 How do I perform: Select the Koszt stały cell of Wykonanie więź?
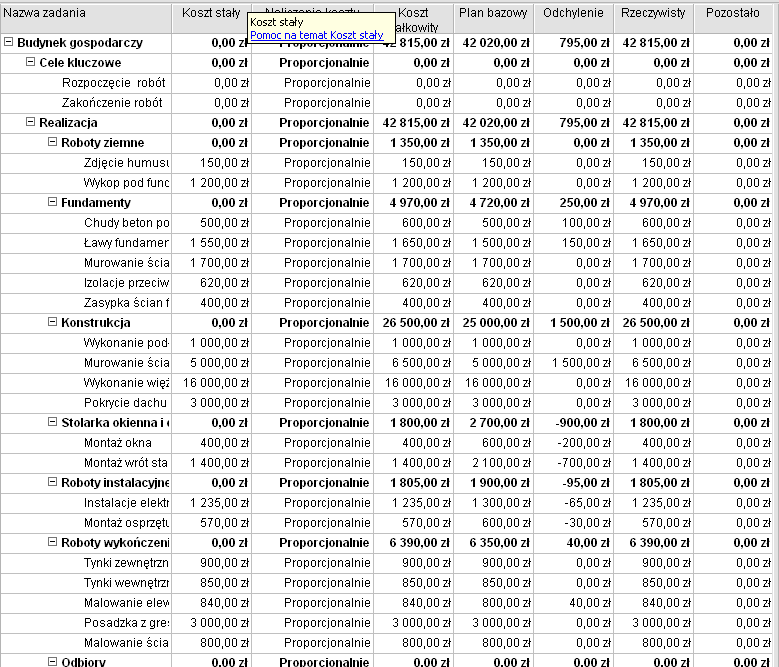click(x=211, y=383)
